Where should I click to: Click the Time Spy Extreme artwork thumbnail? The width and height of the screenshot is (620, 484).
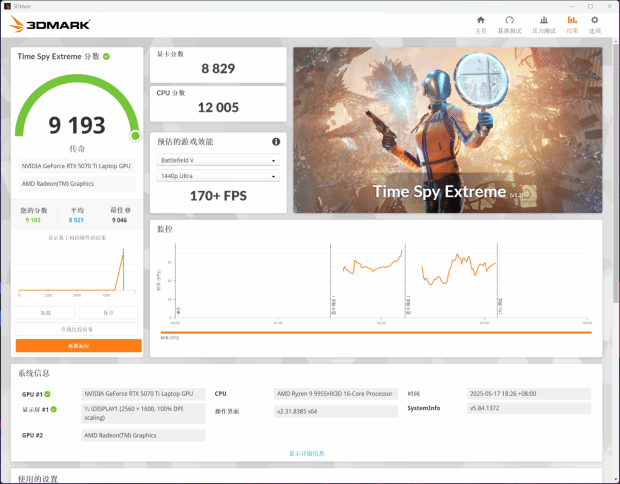coord(448,130)
